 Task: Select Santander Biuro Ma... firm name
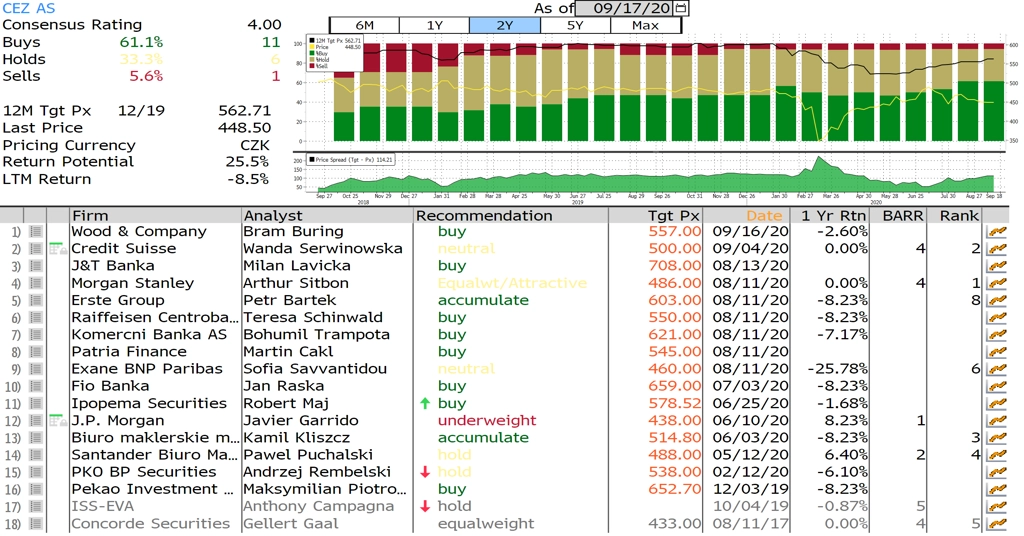point(154,455)
